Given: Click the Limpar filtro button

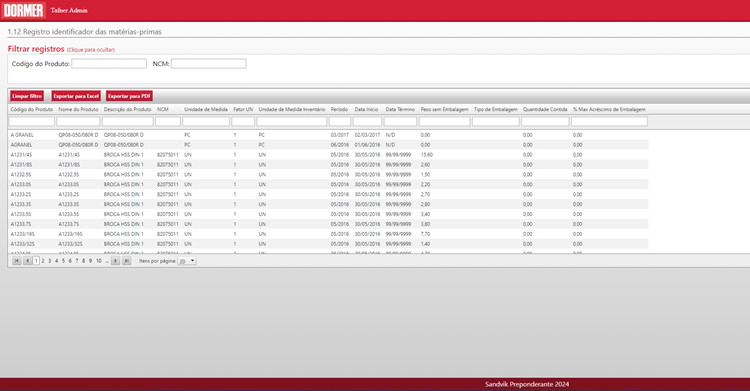Looking at the screenshot, I should 27,96.
